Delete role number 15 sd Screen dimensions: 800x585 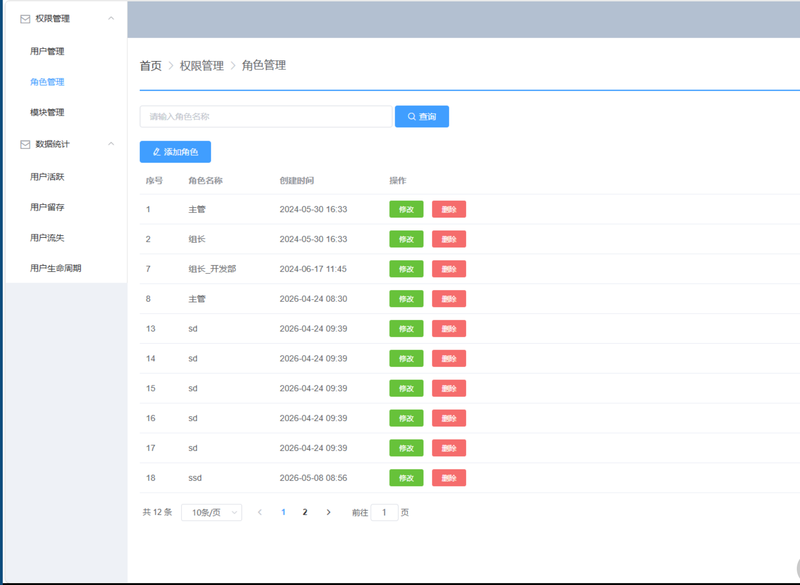point(449,388)
